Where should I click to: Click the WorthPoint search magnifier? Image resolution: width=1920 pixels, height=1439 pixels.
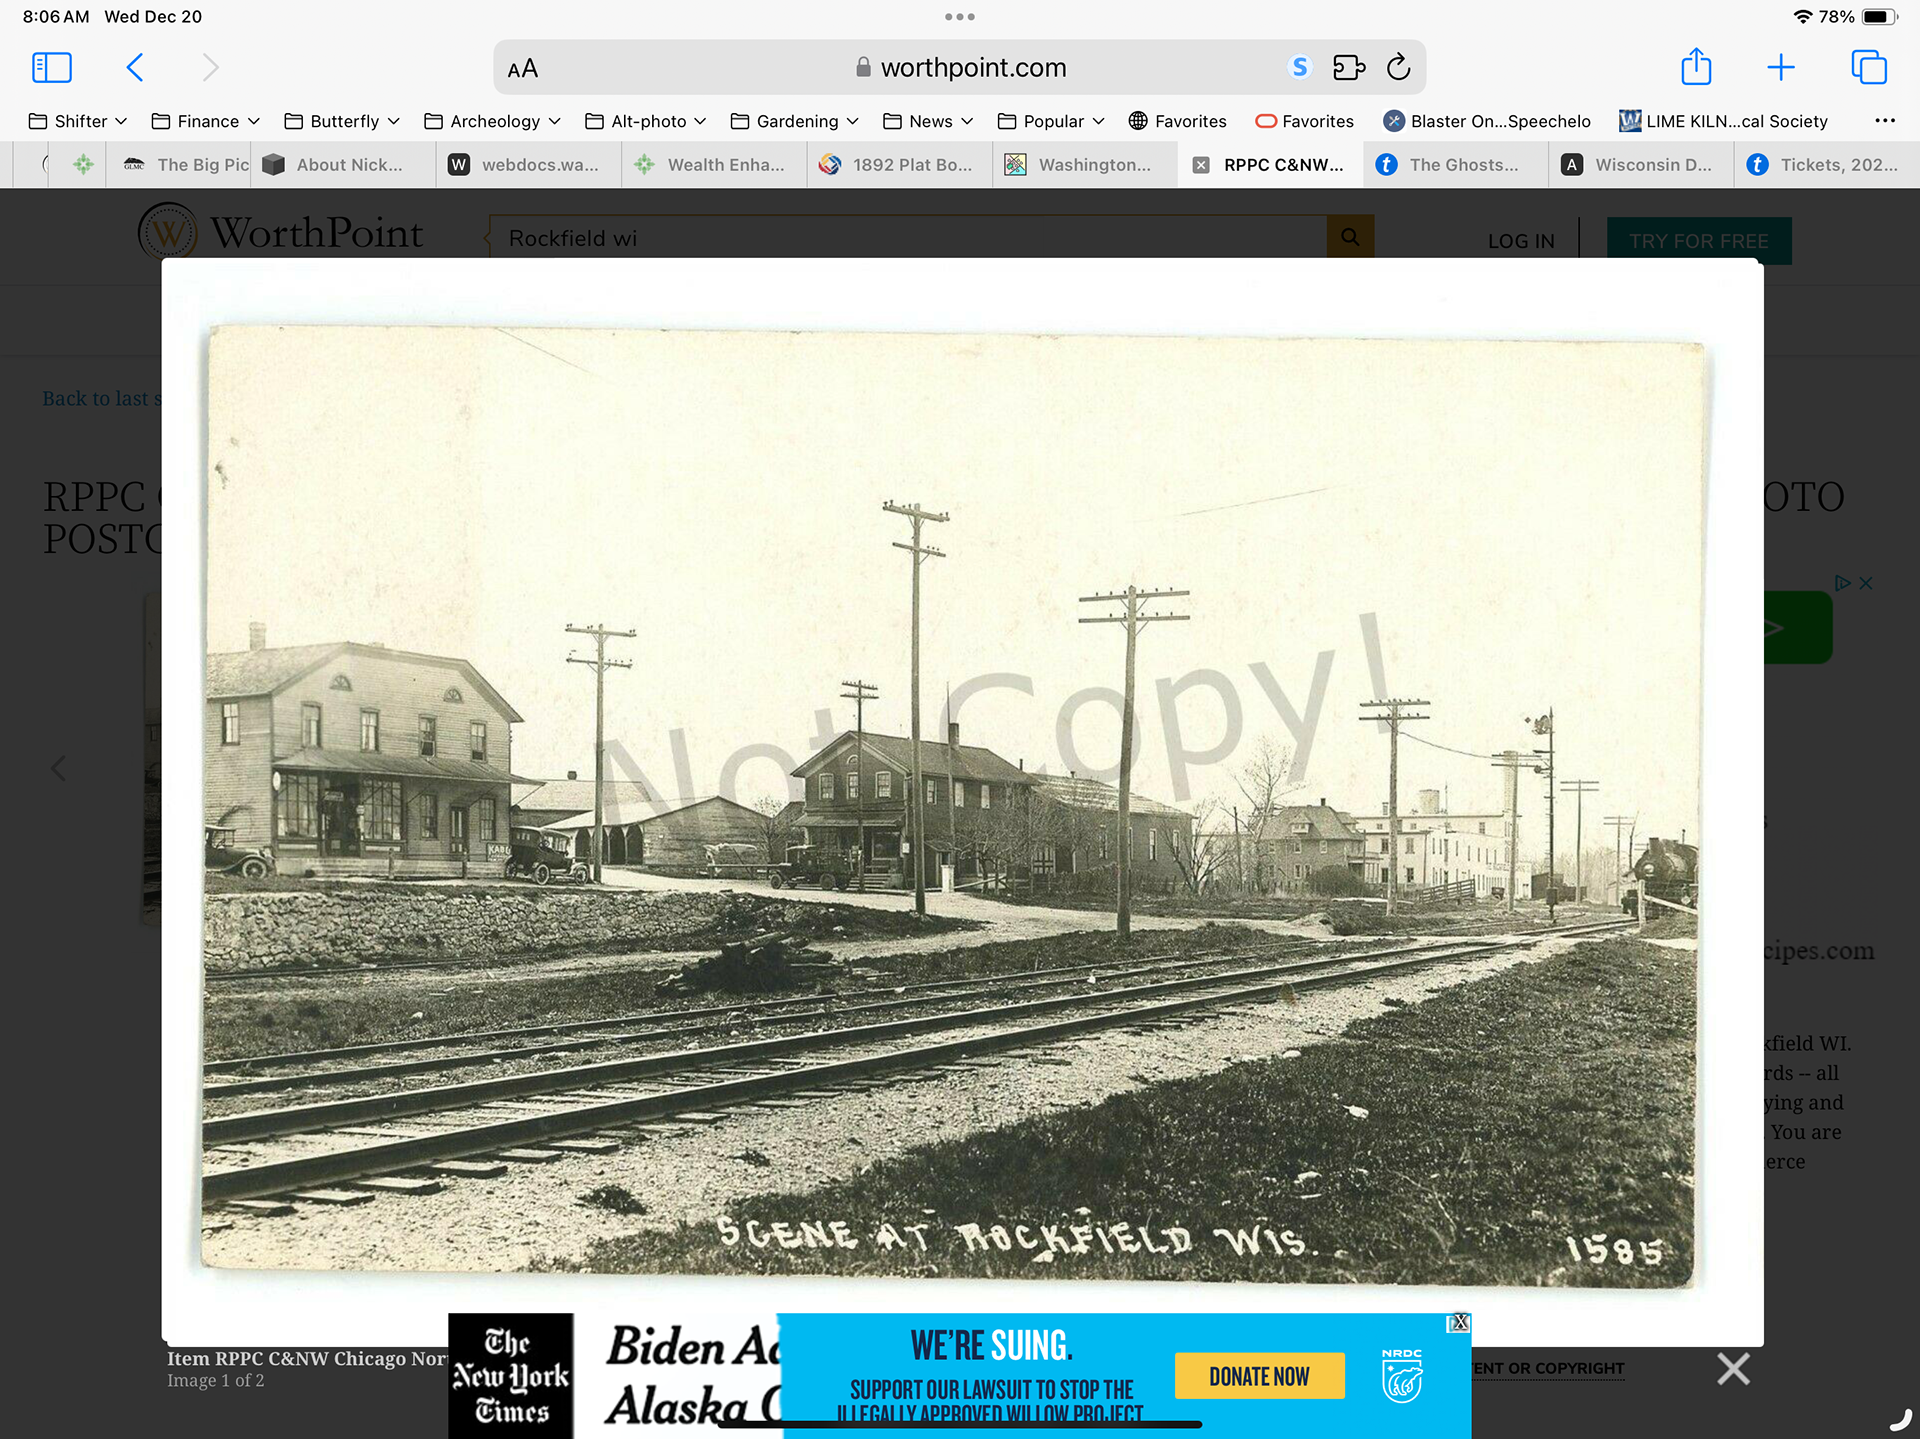point(1350,237)
